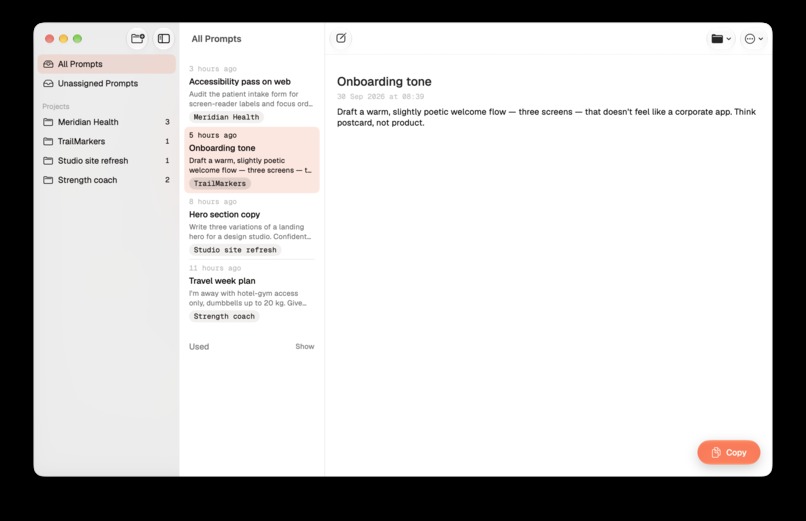The height and width of the screenshot is (521, 806).
Task: Click the new project folder icon
Action: [x=137, y=39]
